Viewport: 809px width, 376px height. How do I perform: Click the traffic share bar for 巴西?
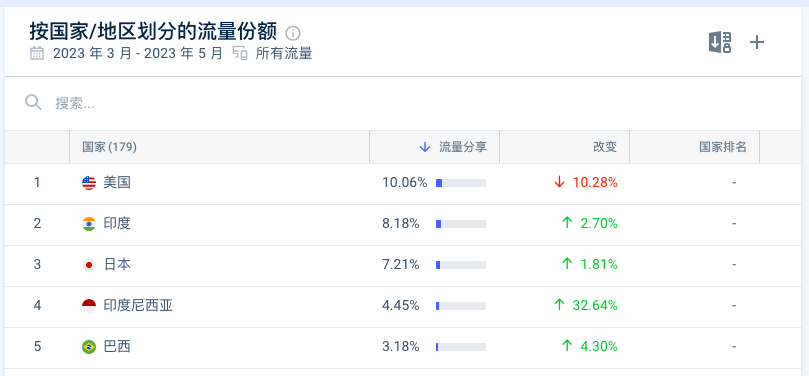(461, 347)
